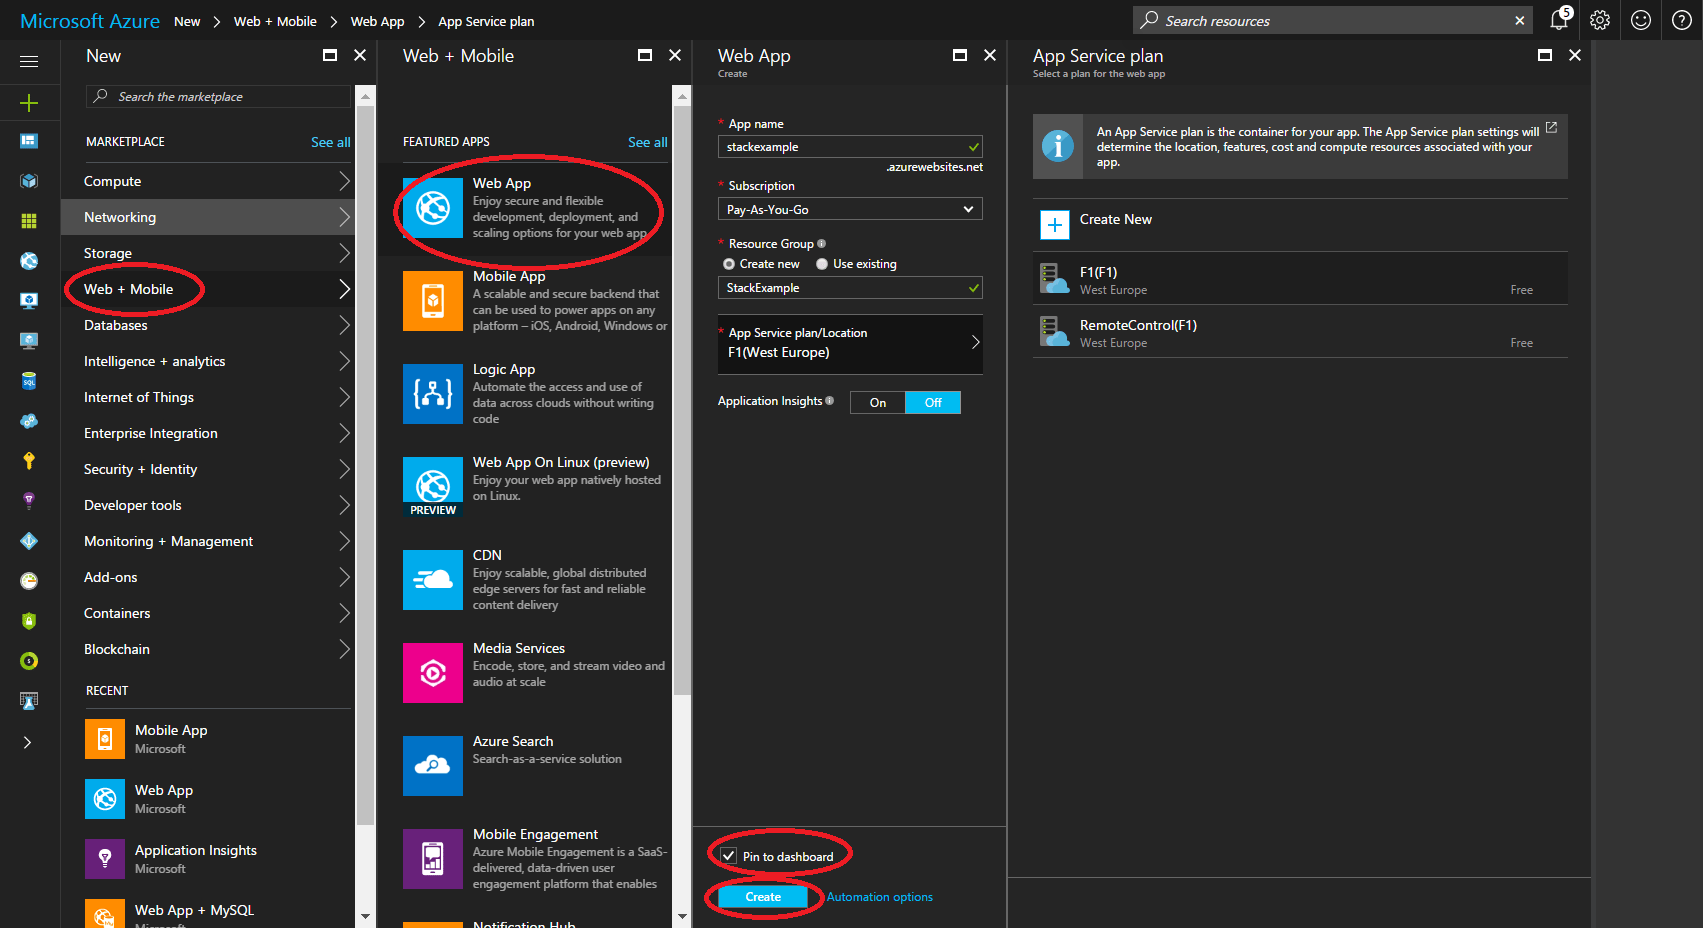1703x928 pixels.
Task: Select the Mobile App orange icon in Featured Apps
Action: pyautogui.click(x=433, y=301)
